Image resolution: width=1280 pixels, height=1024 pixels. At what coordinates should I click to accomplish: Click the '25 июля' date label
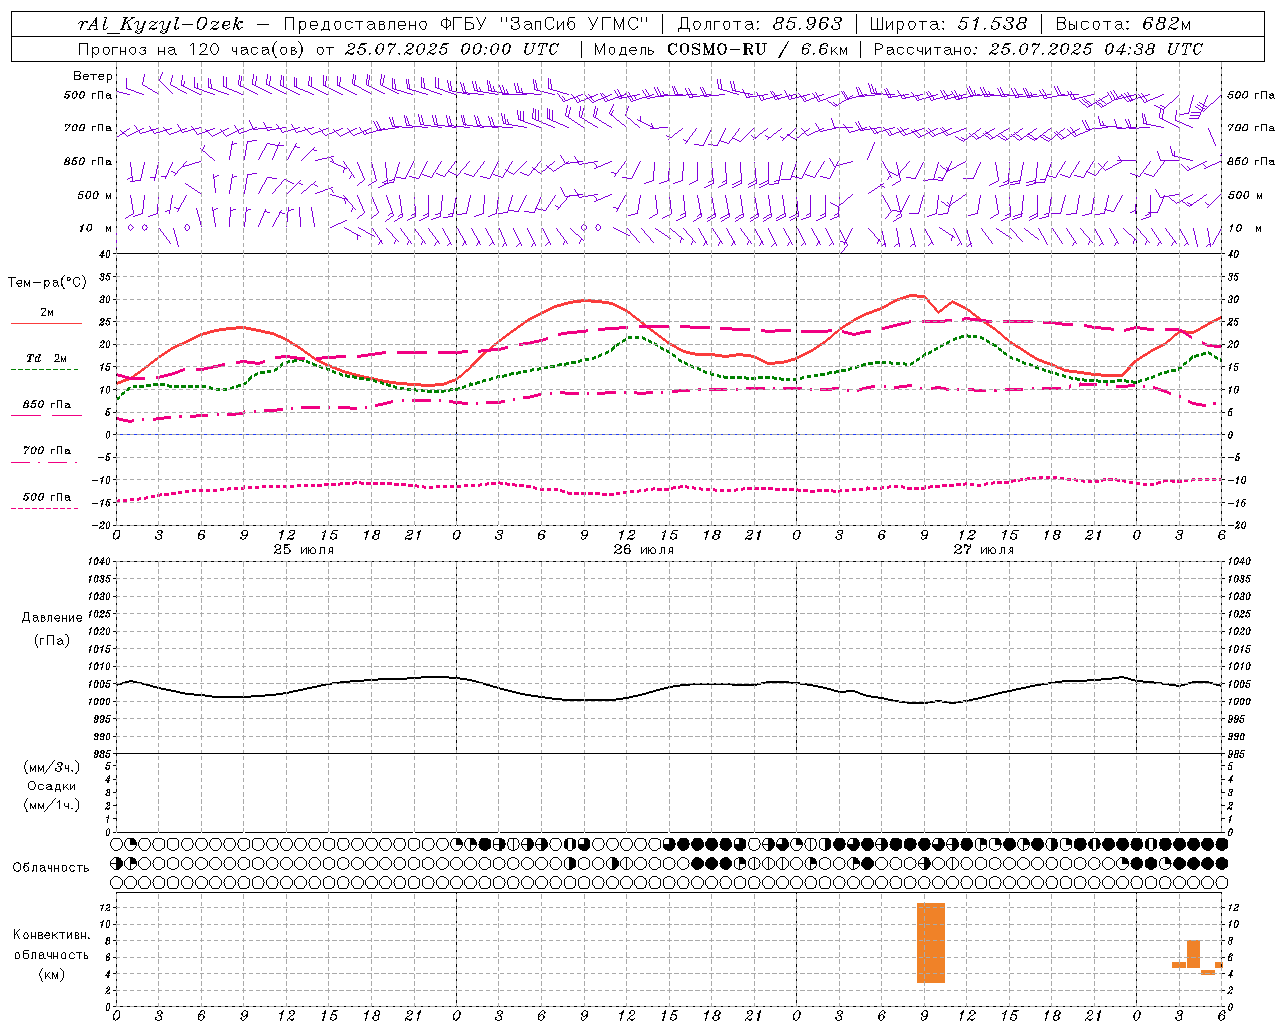pos(304,550)
